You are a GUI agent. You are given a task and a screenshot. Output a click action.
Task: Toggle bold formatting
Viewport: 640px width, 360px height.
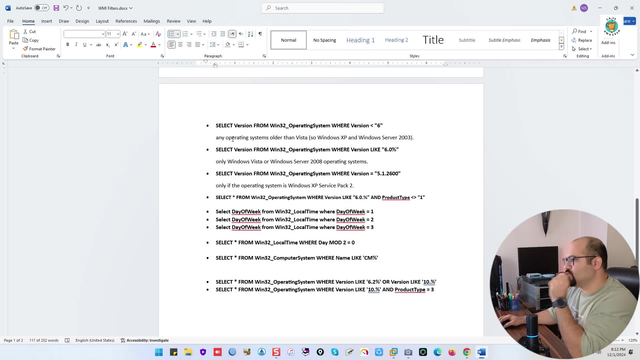(x=68, y=44)
